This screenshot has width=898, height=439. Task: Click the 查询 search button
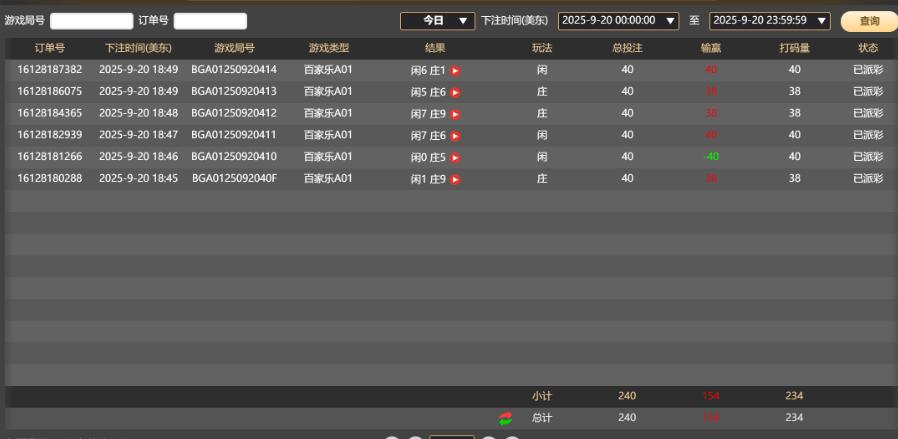[x=869, y=21]
